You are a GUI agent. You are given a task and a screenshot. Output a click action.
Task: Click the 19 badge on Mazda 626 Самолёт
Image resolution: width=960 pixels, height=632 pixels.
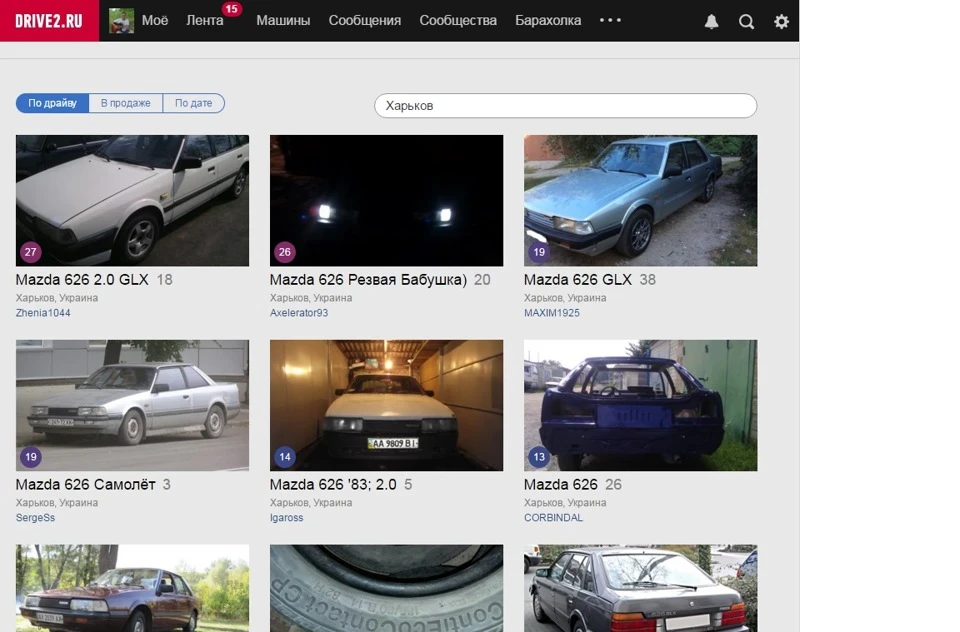tap(31, 456)
